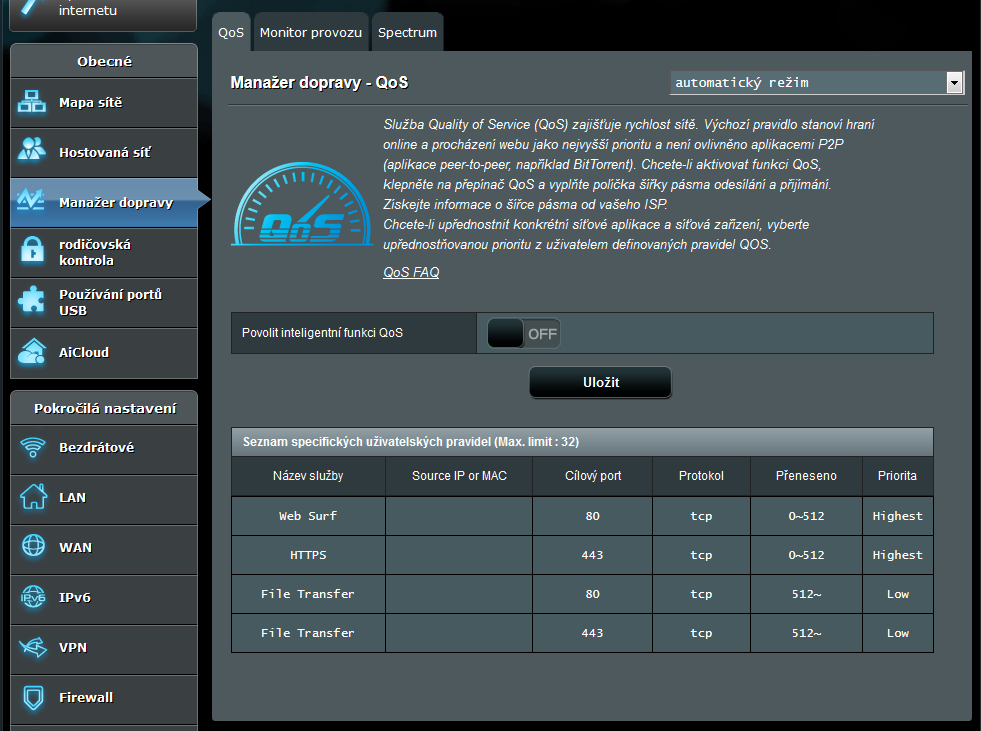981x731 pixels.
Task: Click the Bezdrátové wireless signal icon
Action: point(33,447)
